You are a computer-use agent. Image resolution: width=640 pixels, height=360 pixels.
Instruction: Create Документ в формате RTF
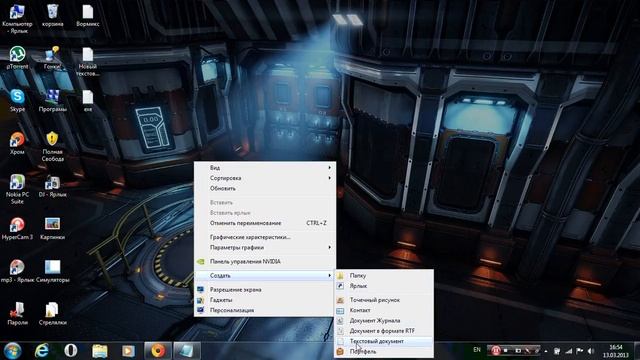tap(384, 331)
